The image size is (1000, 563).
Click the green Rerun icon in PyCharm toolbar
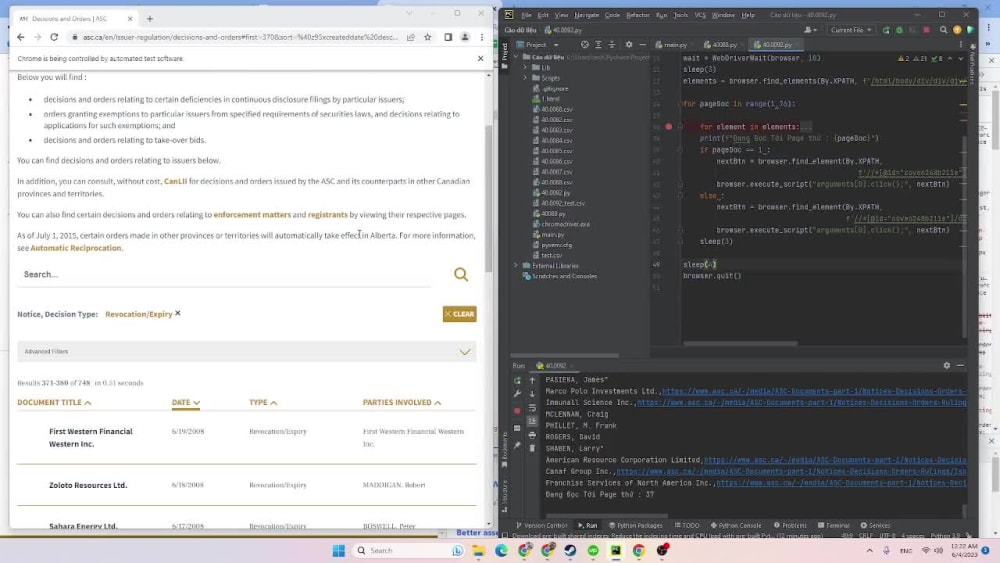886,30
